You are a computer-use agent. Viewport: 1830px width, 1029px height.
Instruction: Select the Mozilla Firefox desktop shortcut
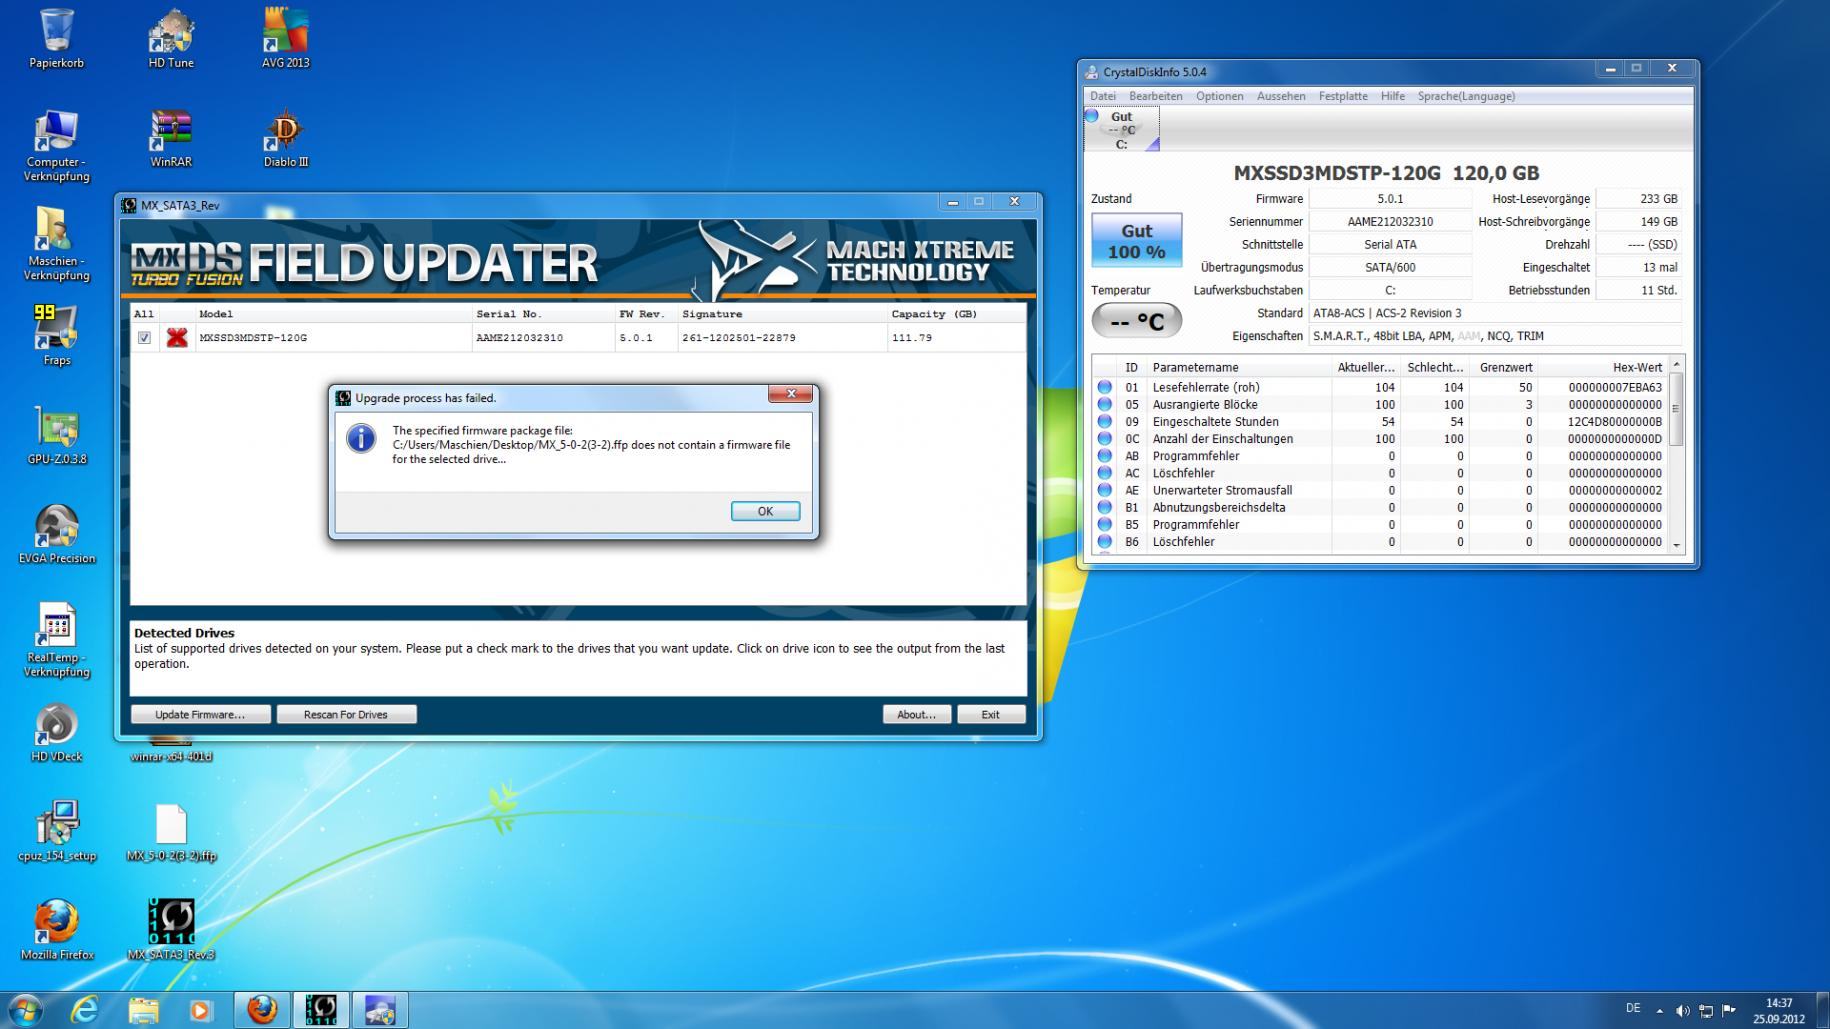pyautogui.click(x=57, y=929)
